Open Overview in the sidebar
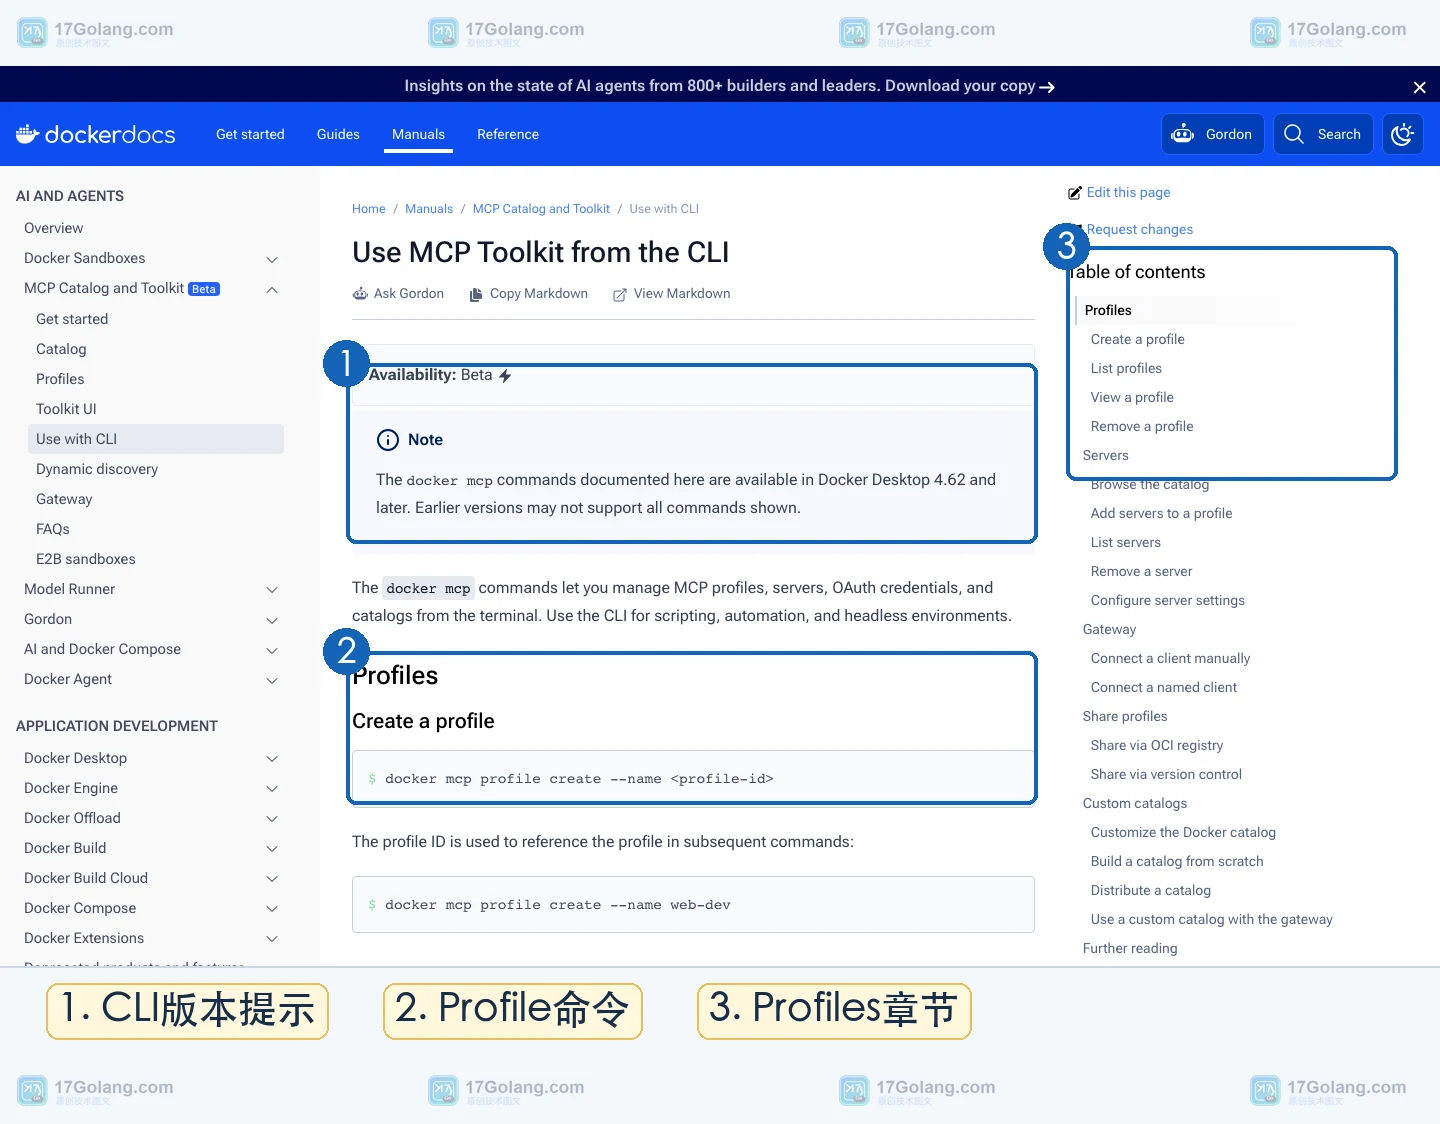Viewport: 1440px width, 1124px height. [54, 228]
